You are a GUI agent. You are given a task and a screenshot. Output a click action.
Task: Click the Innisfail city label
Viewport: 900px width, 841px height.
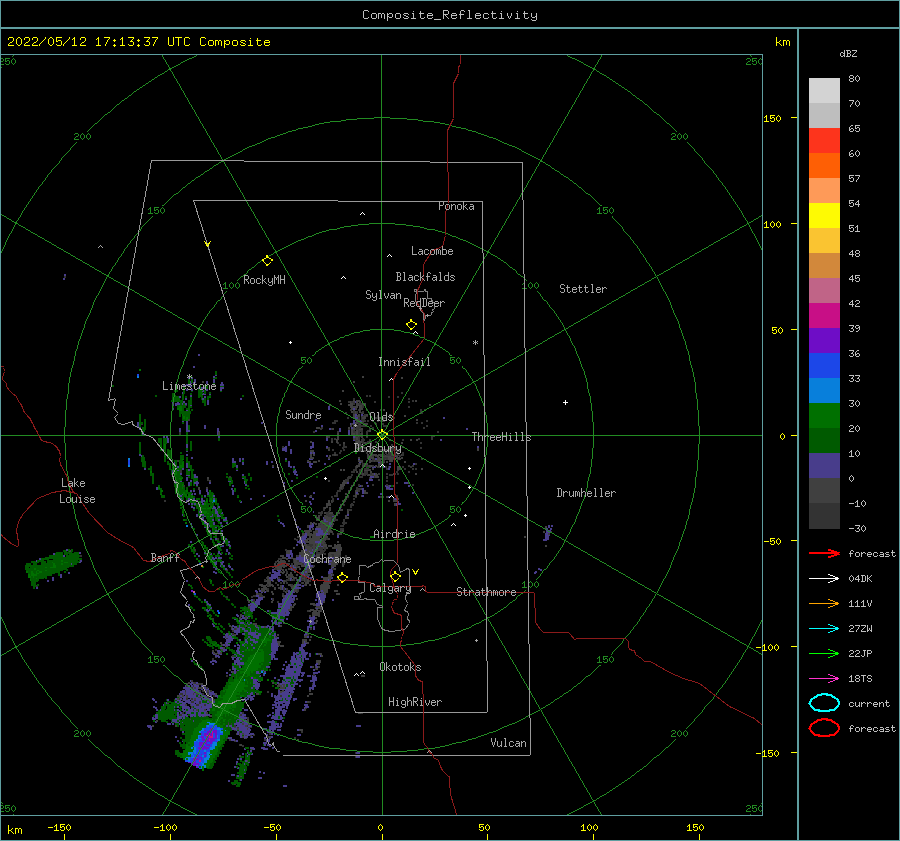point(404,362)
